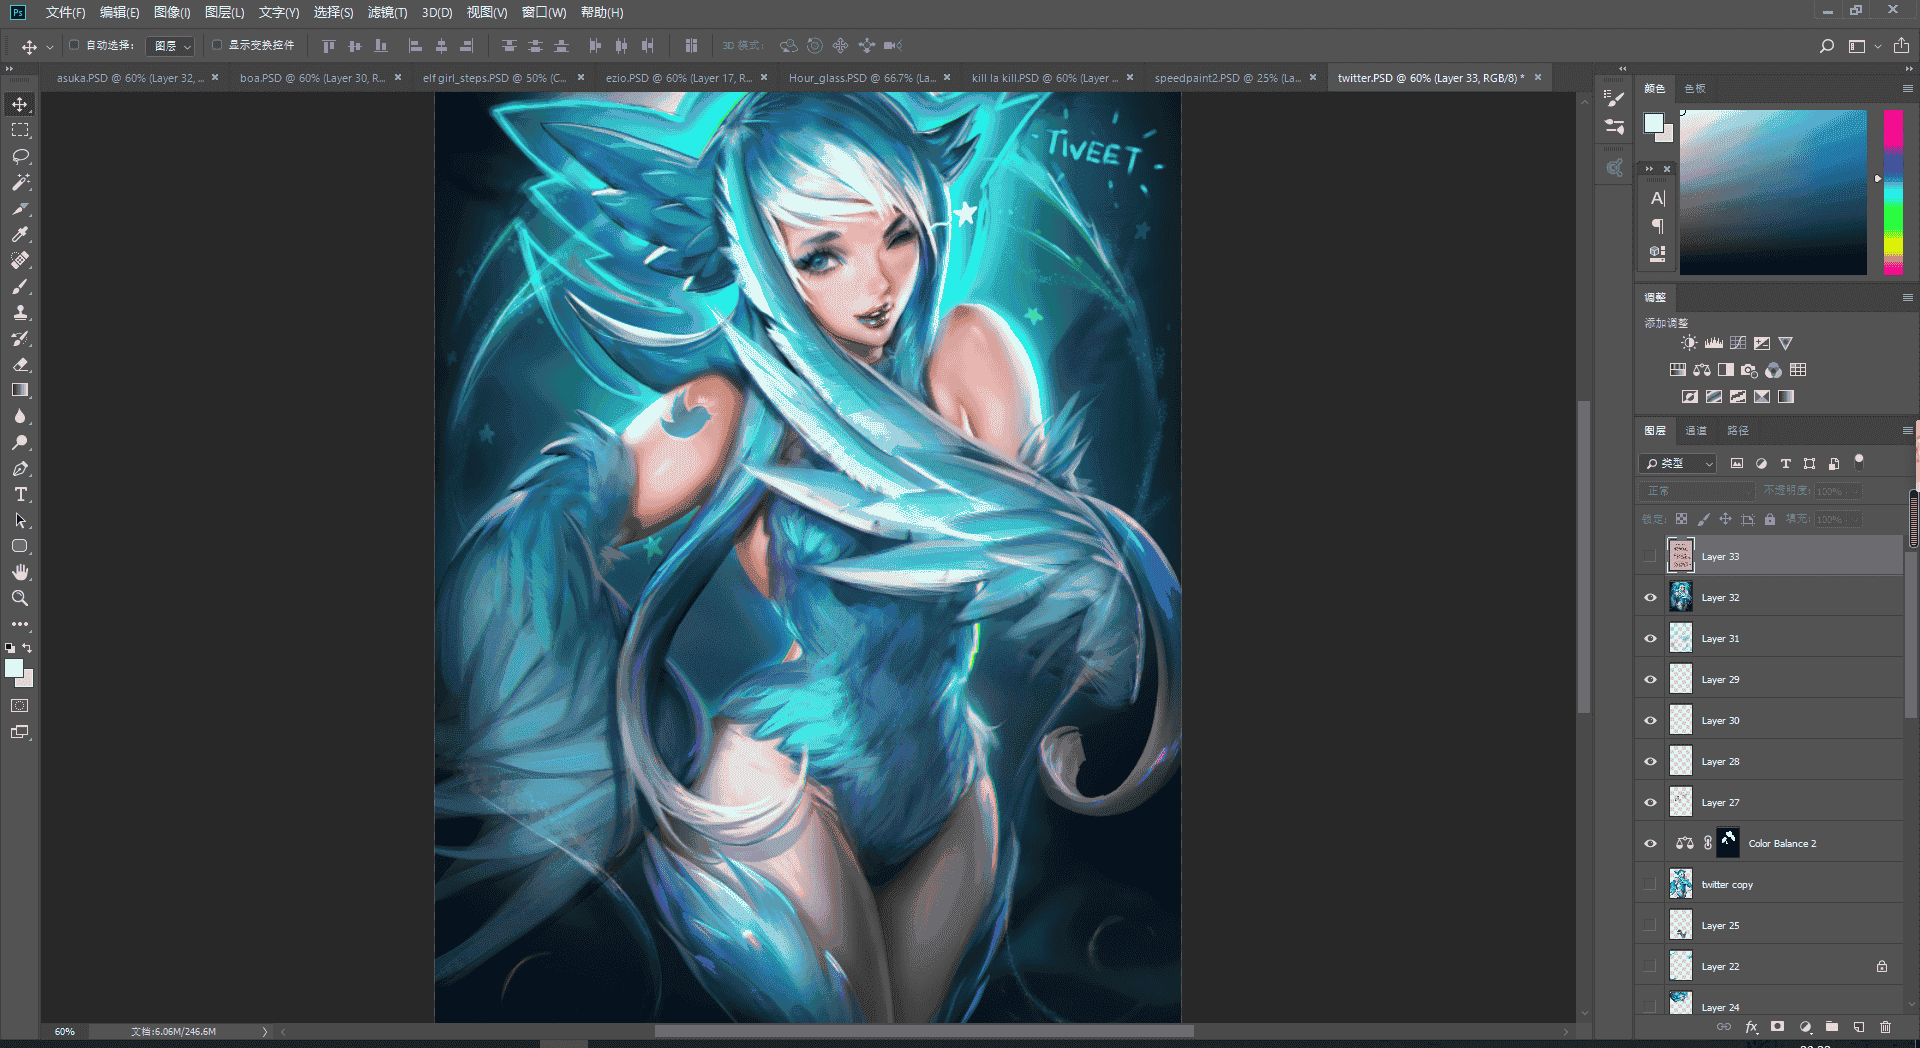Viewport: 1920px width, 1048px height.
Task: Select the Lasso tool
Action: pos(20,156)
